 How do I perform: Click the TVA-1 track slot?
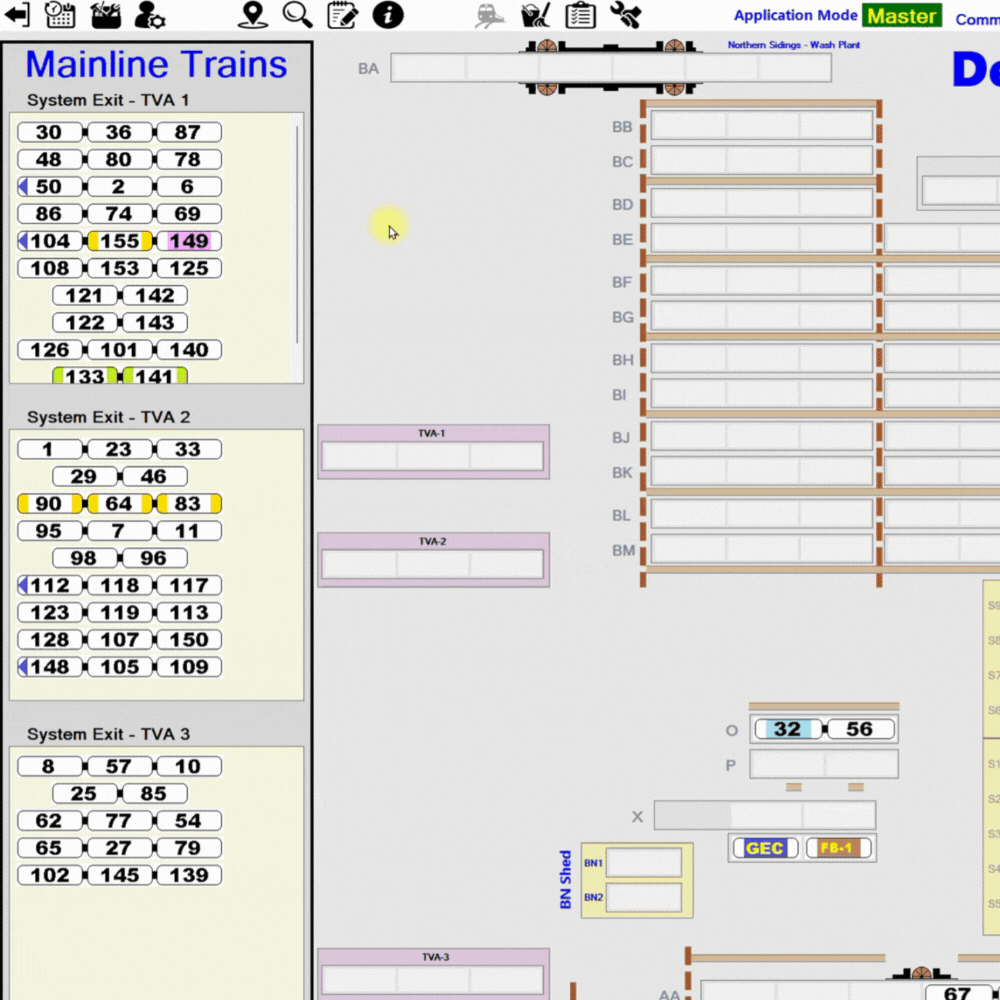click(432, 457)
